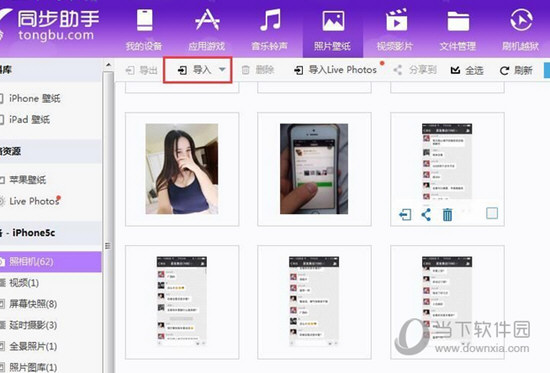The width and height of the screenshot is (550, 373).
Task: Open the Apps & Games tab (应用游戏)
Action: click(x=207, y=30)
